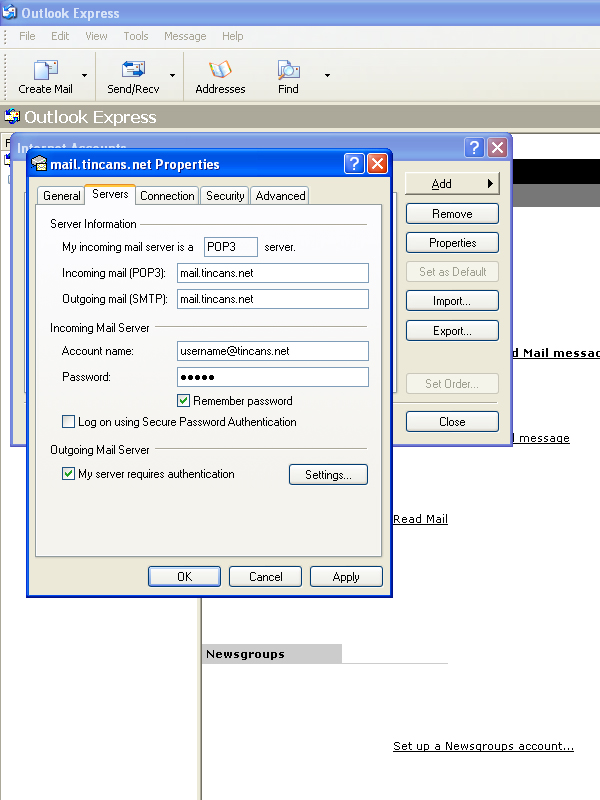Confirm with the OK button

click(x=184, y=577)
